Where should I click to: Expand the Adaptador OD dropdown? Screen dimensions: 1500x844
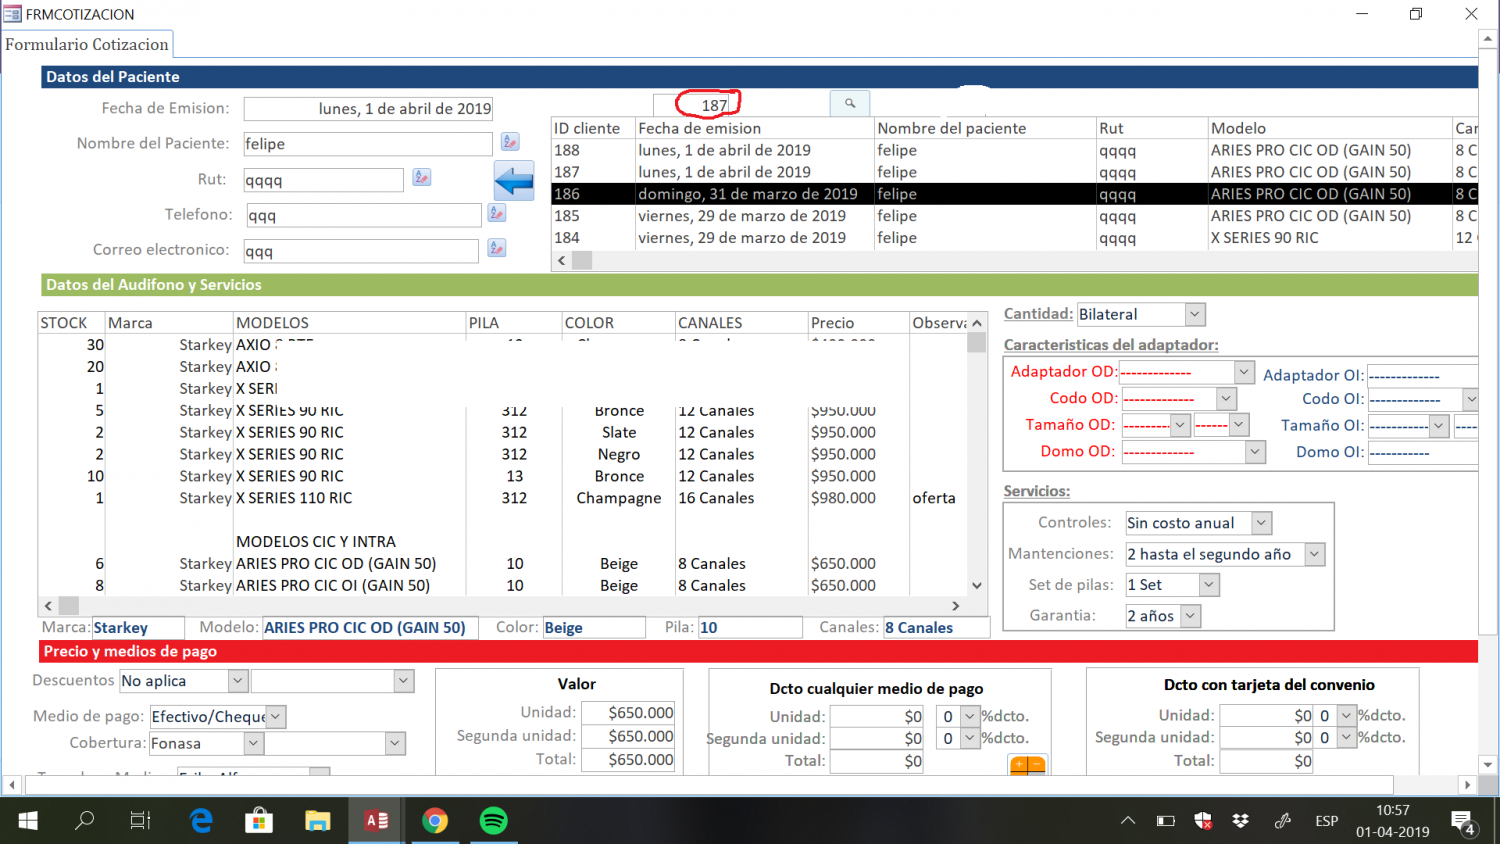pyautogui.click(x=1244, y=372)
